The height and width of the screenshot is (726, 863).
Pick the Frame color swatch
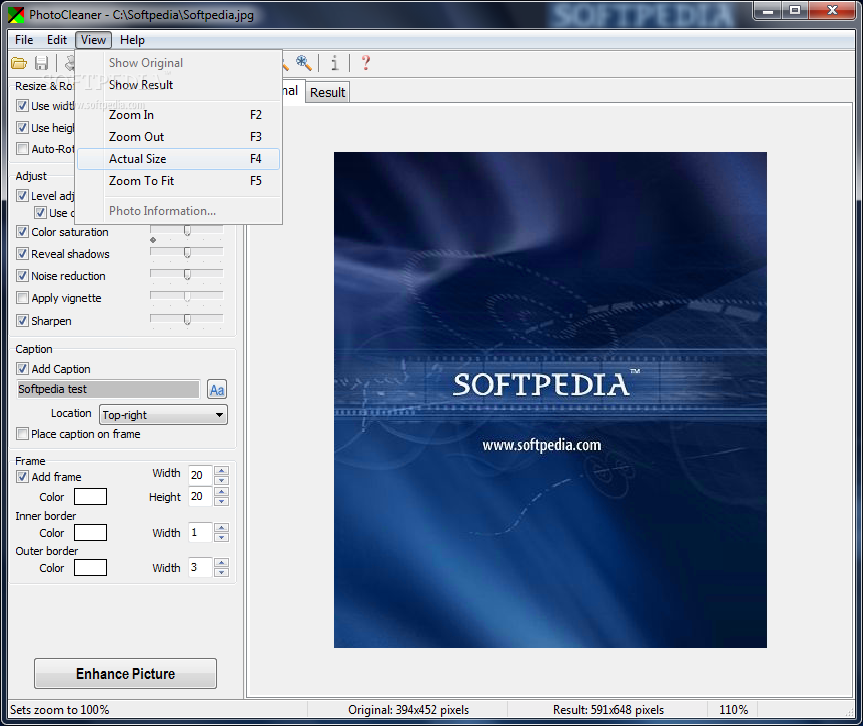point(90,496)
